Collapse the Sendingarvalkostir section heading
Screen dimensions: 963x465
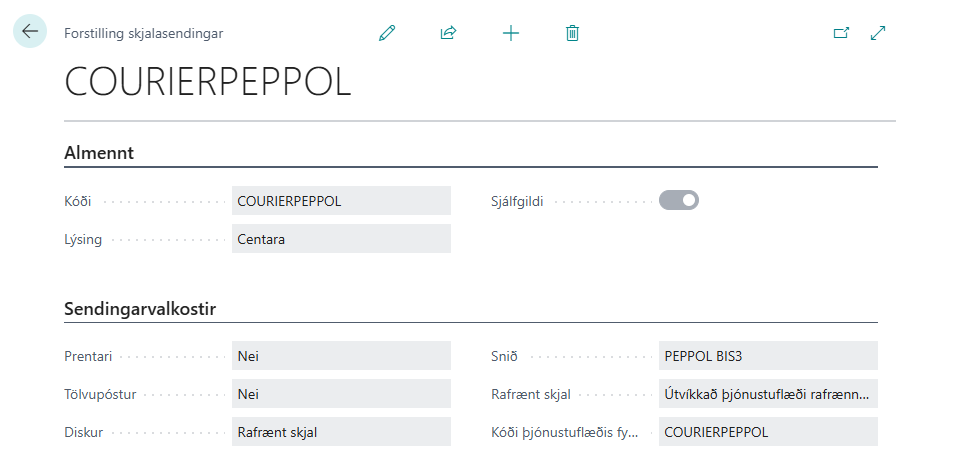coord(140,308)
